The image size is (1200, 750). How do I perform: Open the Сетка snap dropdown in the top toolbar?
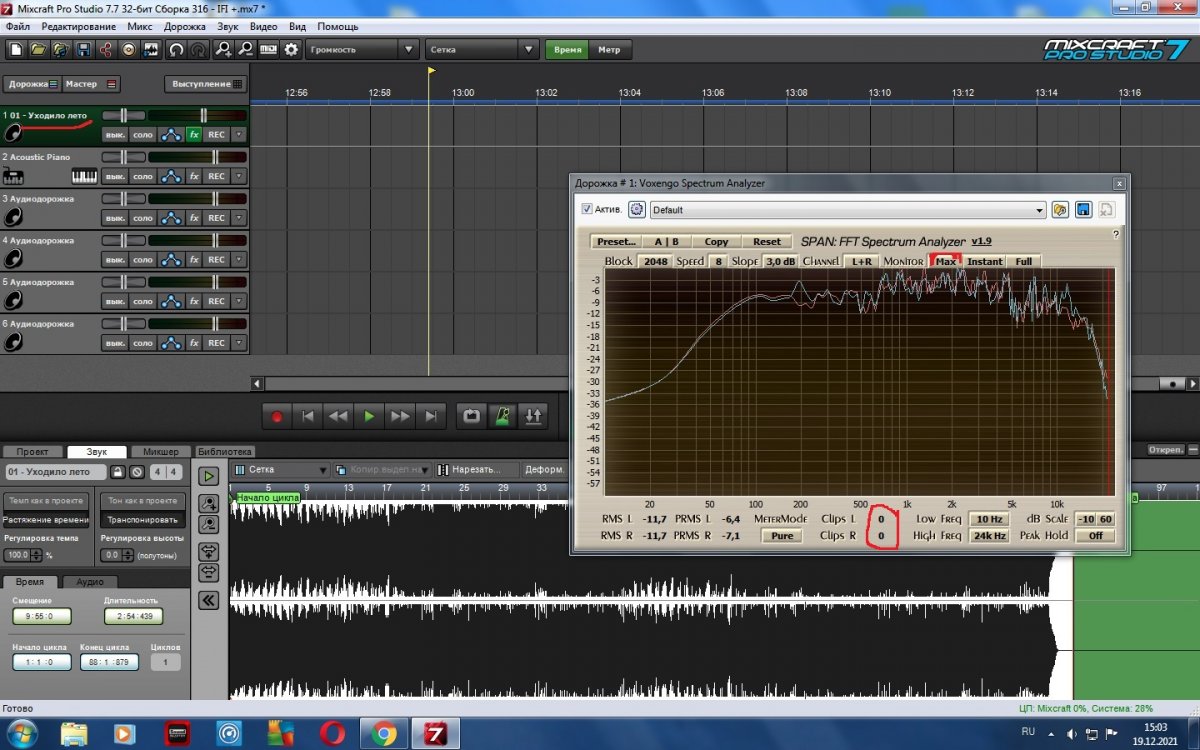point(482,49)
